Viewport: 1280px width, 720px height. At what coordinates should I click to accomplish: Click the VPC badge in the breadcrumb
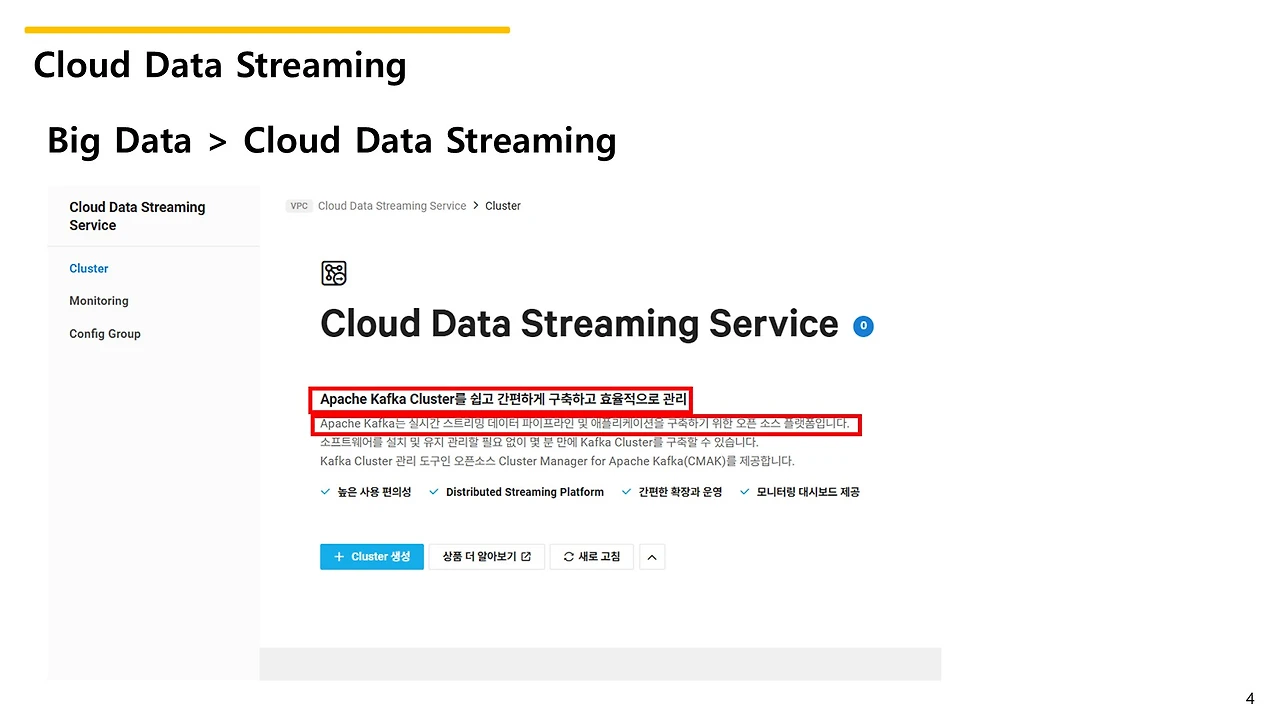pyautogui.click(x=299, y=206)
